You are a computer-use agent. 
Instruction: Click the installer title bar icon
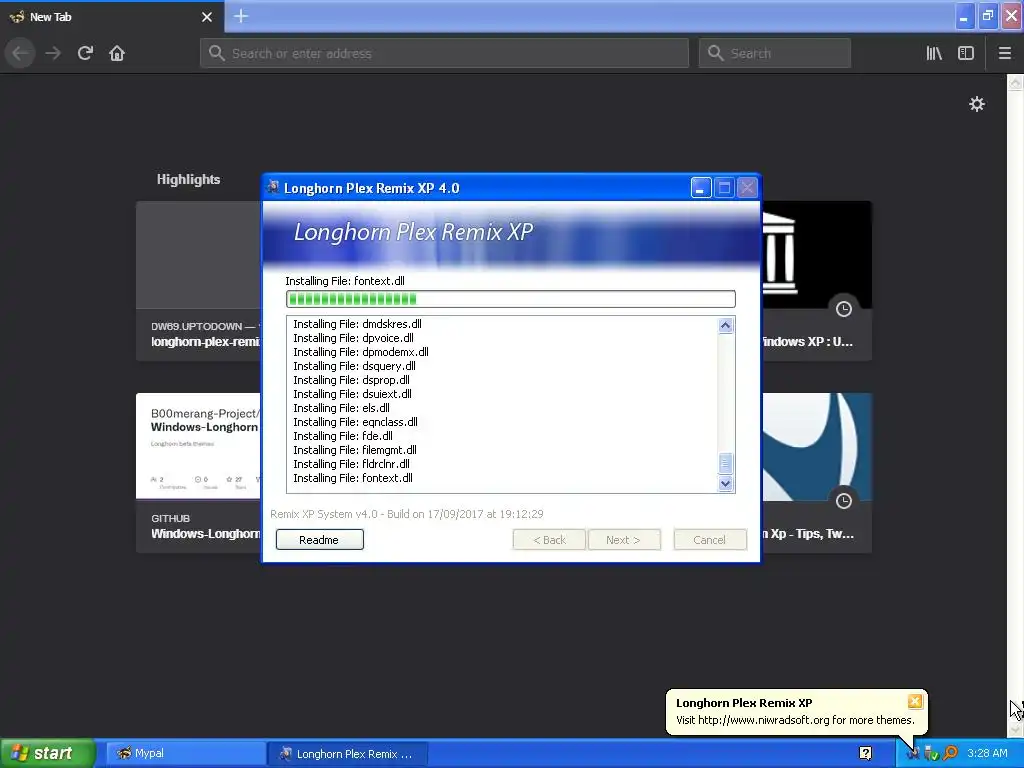[x=273, y=187]
